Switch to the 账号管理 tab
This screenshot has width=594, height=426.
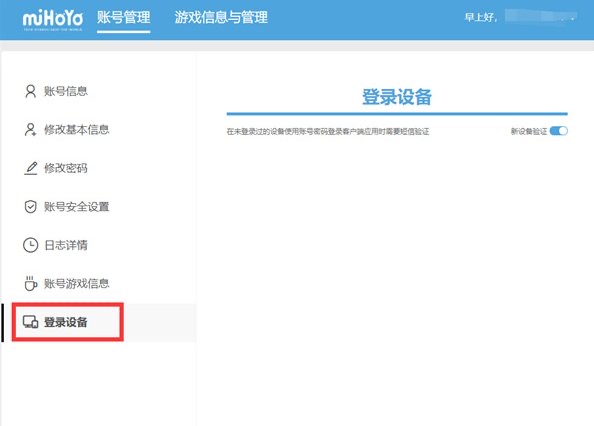tap(123, 17)
